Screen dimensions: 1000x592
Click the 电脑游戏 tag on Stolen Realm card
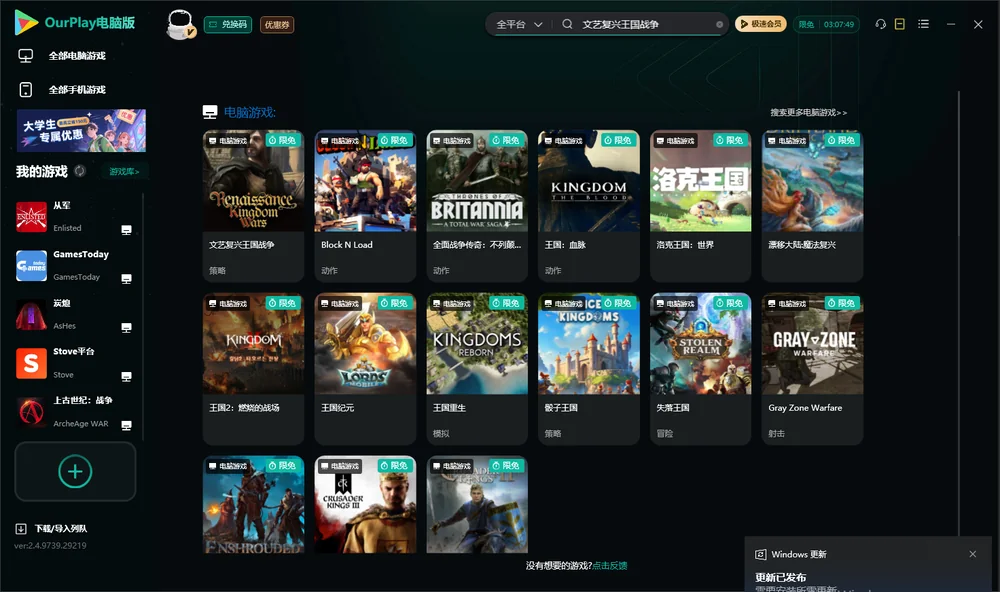pyautogui.click(x=674, y=303)
